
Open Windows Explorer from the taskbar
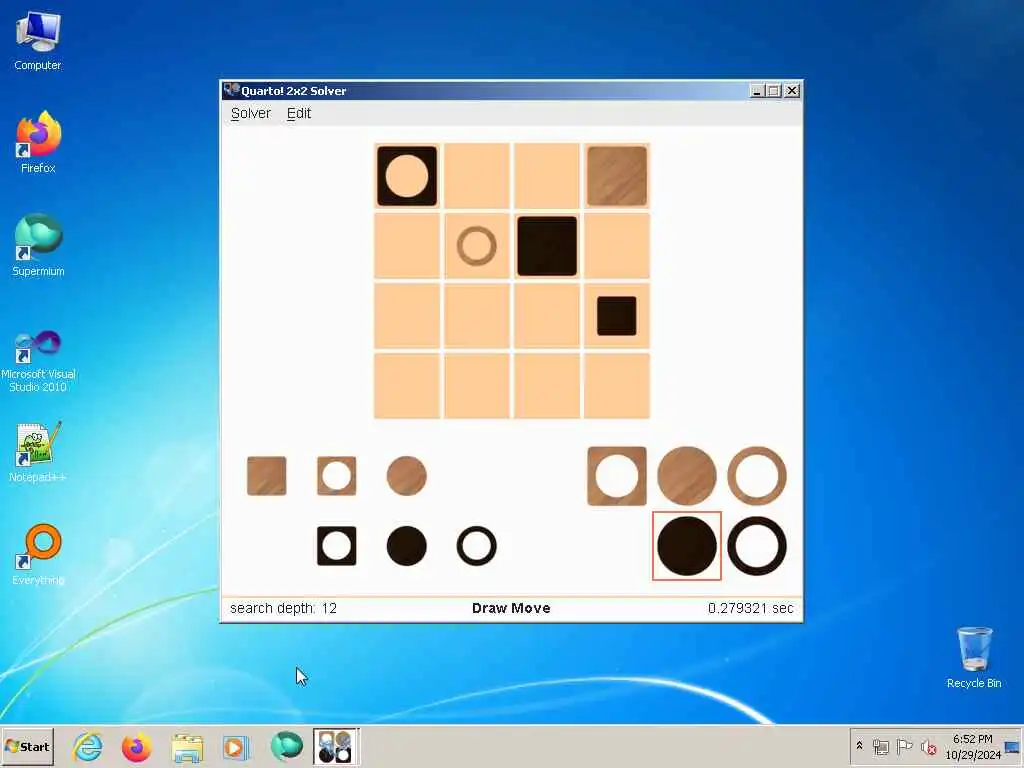point(187,747)
